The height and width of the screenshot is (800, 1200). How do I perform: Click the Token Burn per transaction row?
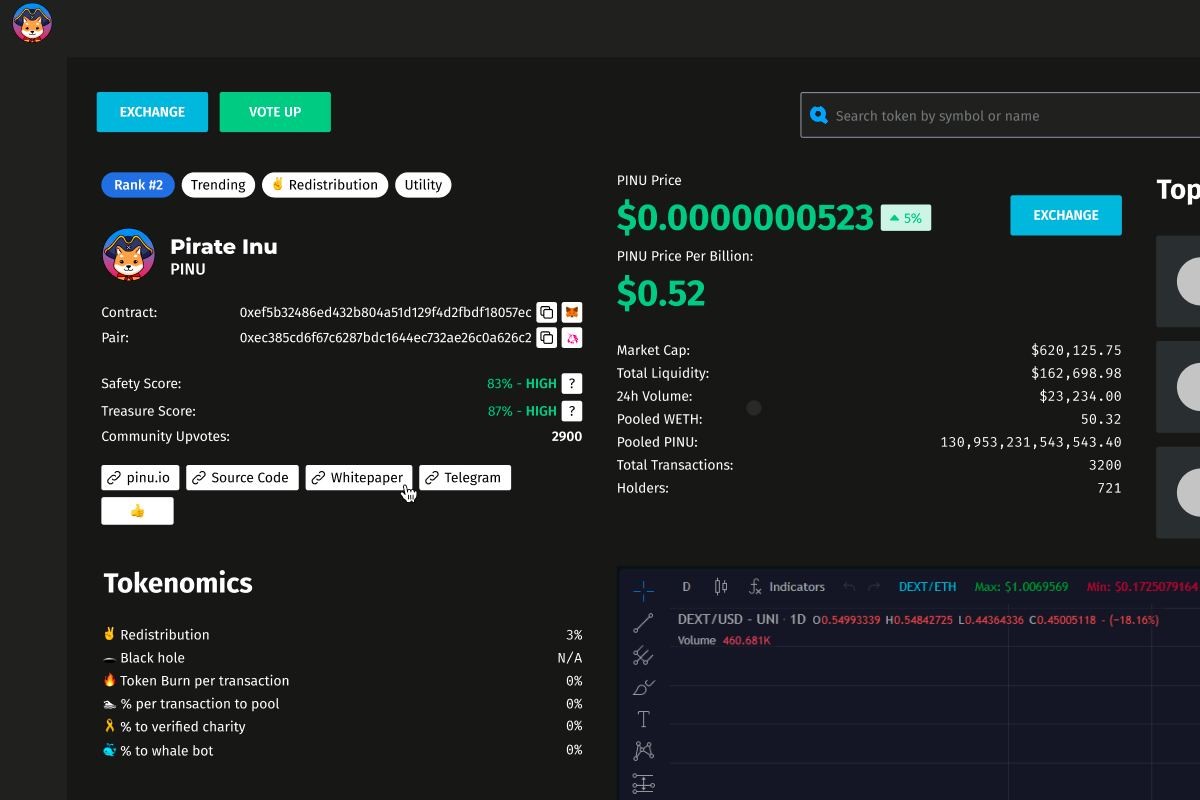342,681
